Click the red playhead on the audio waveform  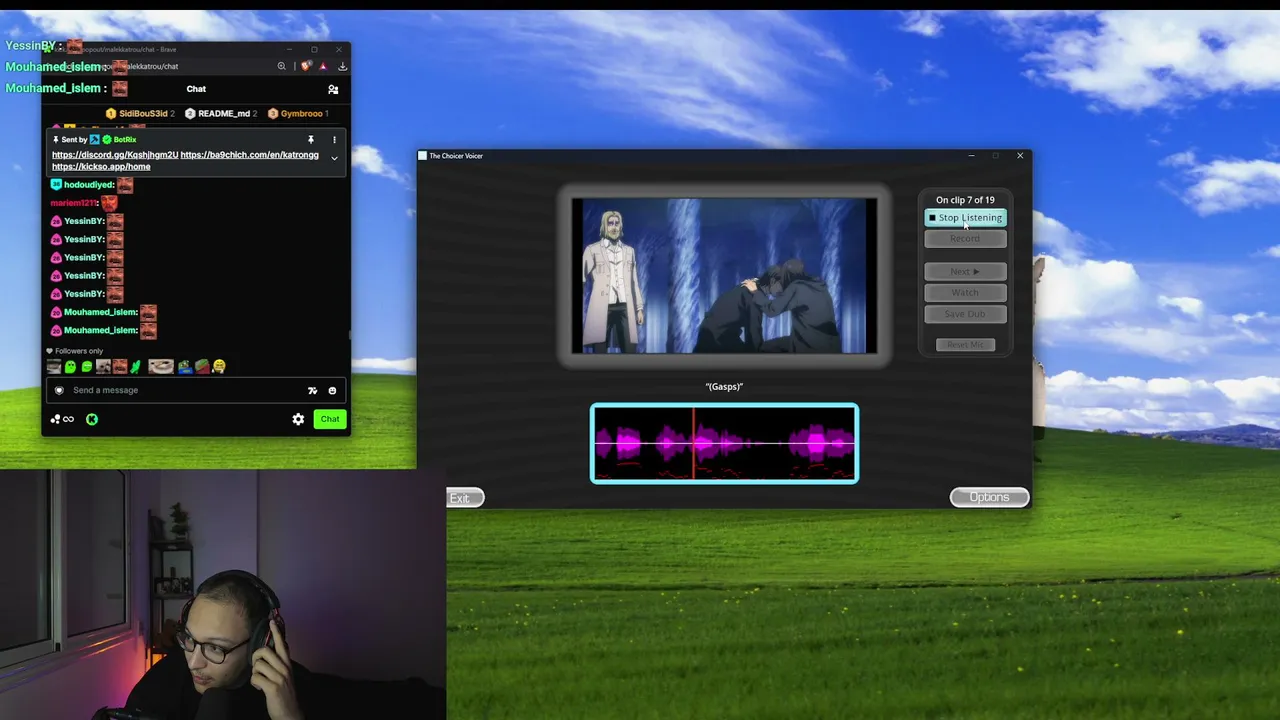(x=693, y=443)
